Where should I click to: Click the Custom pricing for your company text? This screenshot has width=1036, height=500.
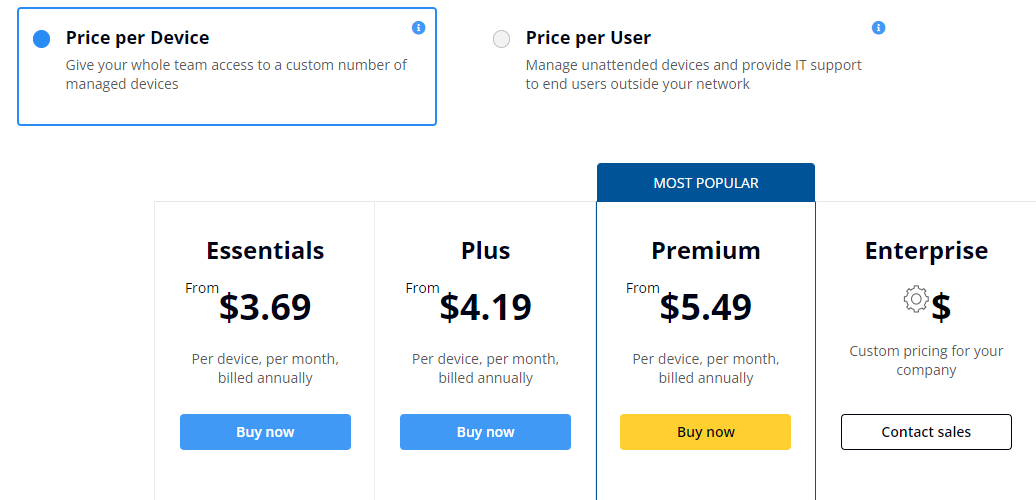(926, 360)
